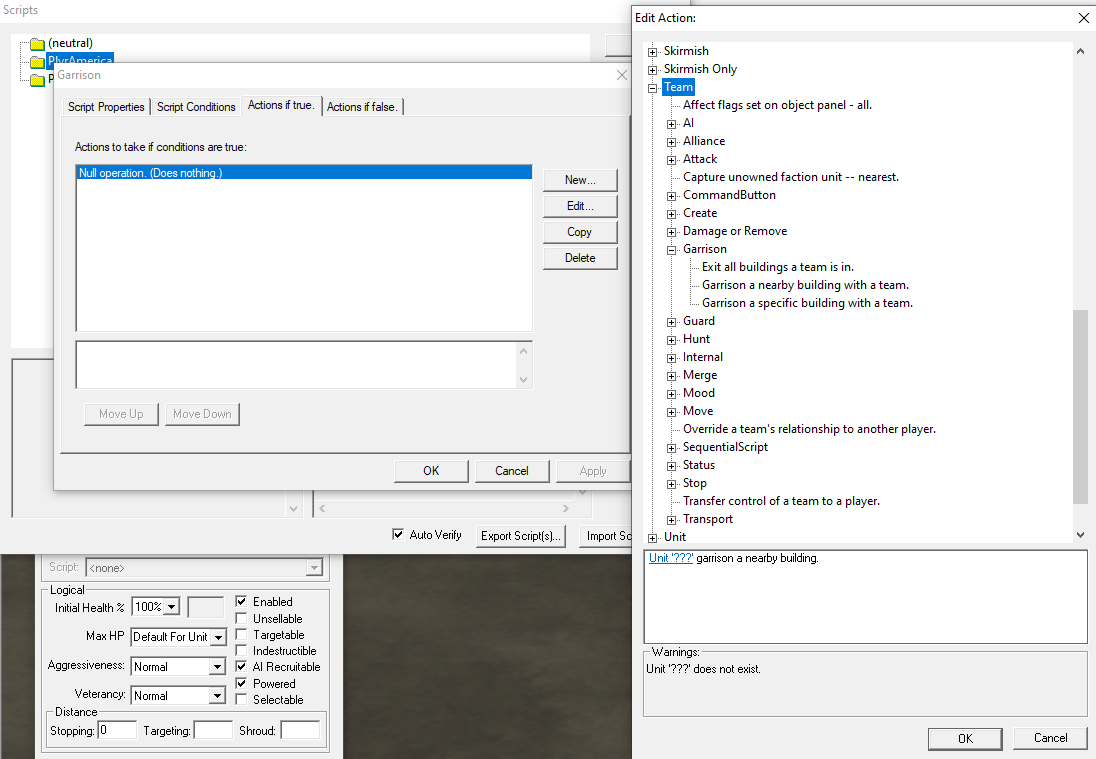Click the Stopping distance input field

(x=117, y=731)
